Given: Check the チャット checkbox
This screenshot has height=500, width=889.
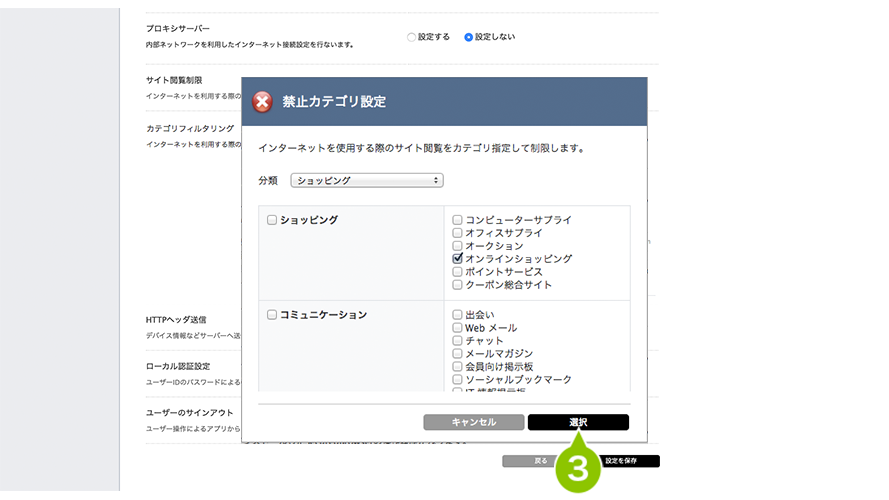Looking at the screenshot, I should (x=457, y=341).
